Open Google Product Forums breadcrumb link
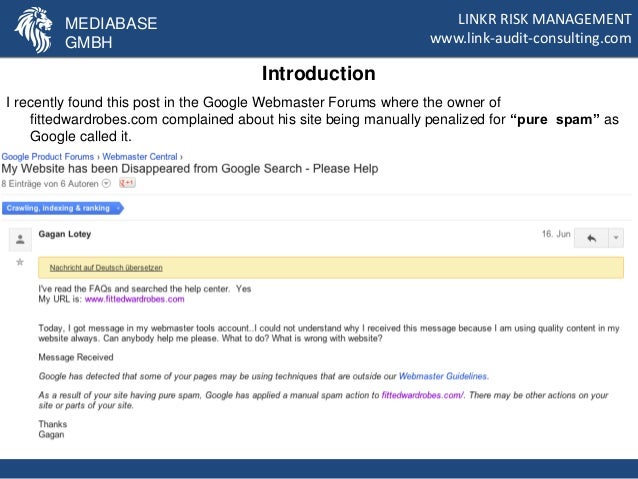The width and height of the screenshot is (638, 479). [x=48, y=157]
